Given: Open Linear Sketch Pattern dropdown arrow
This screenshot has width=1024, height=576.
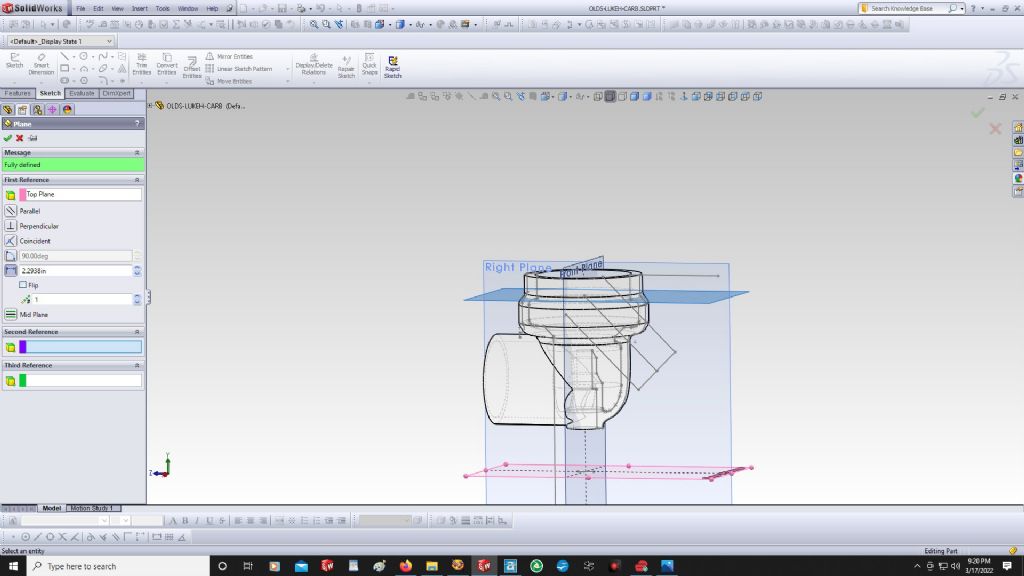Looking at the screenshot, I should [x=287, y=69].
